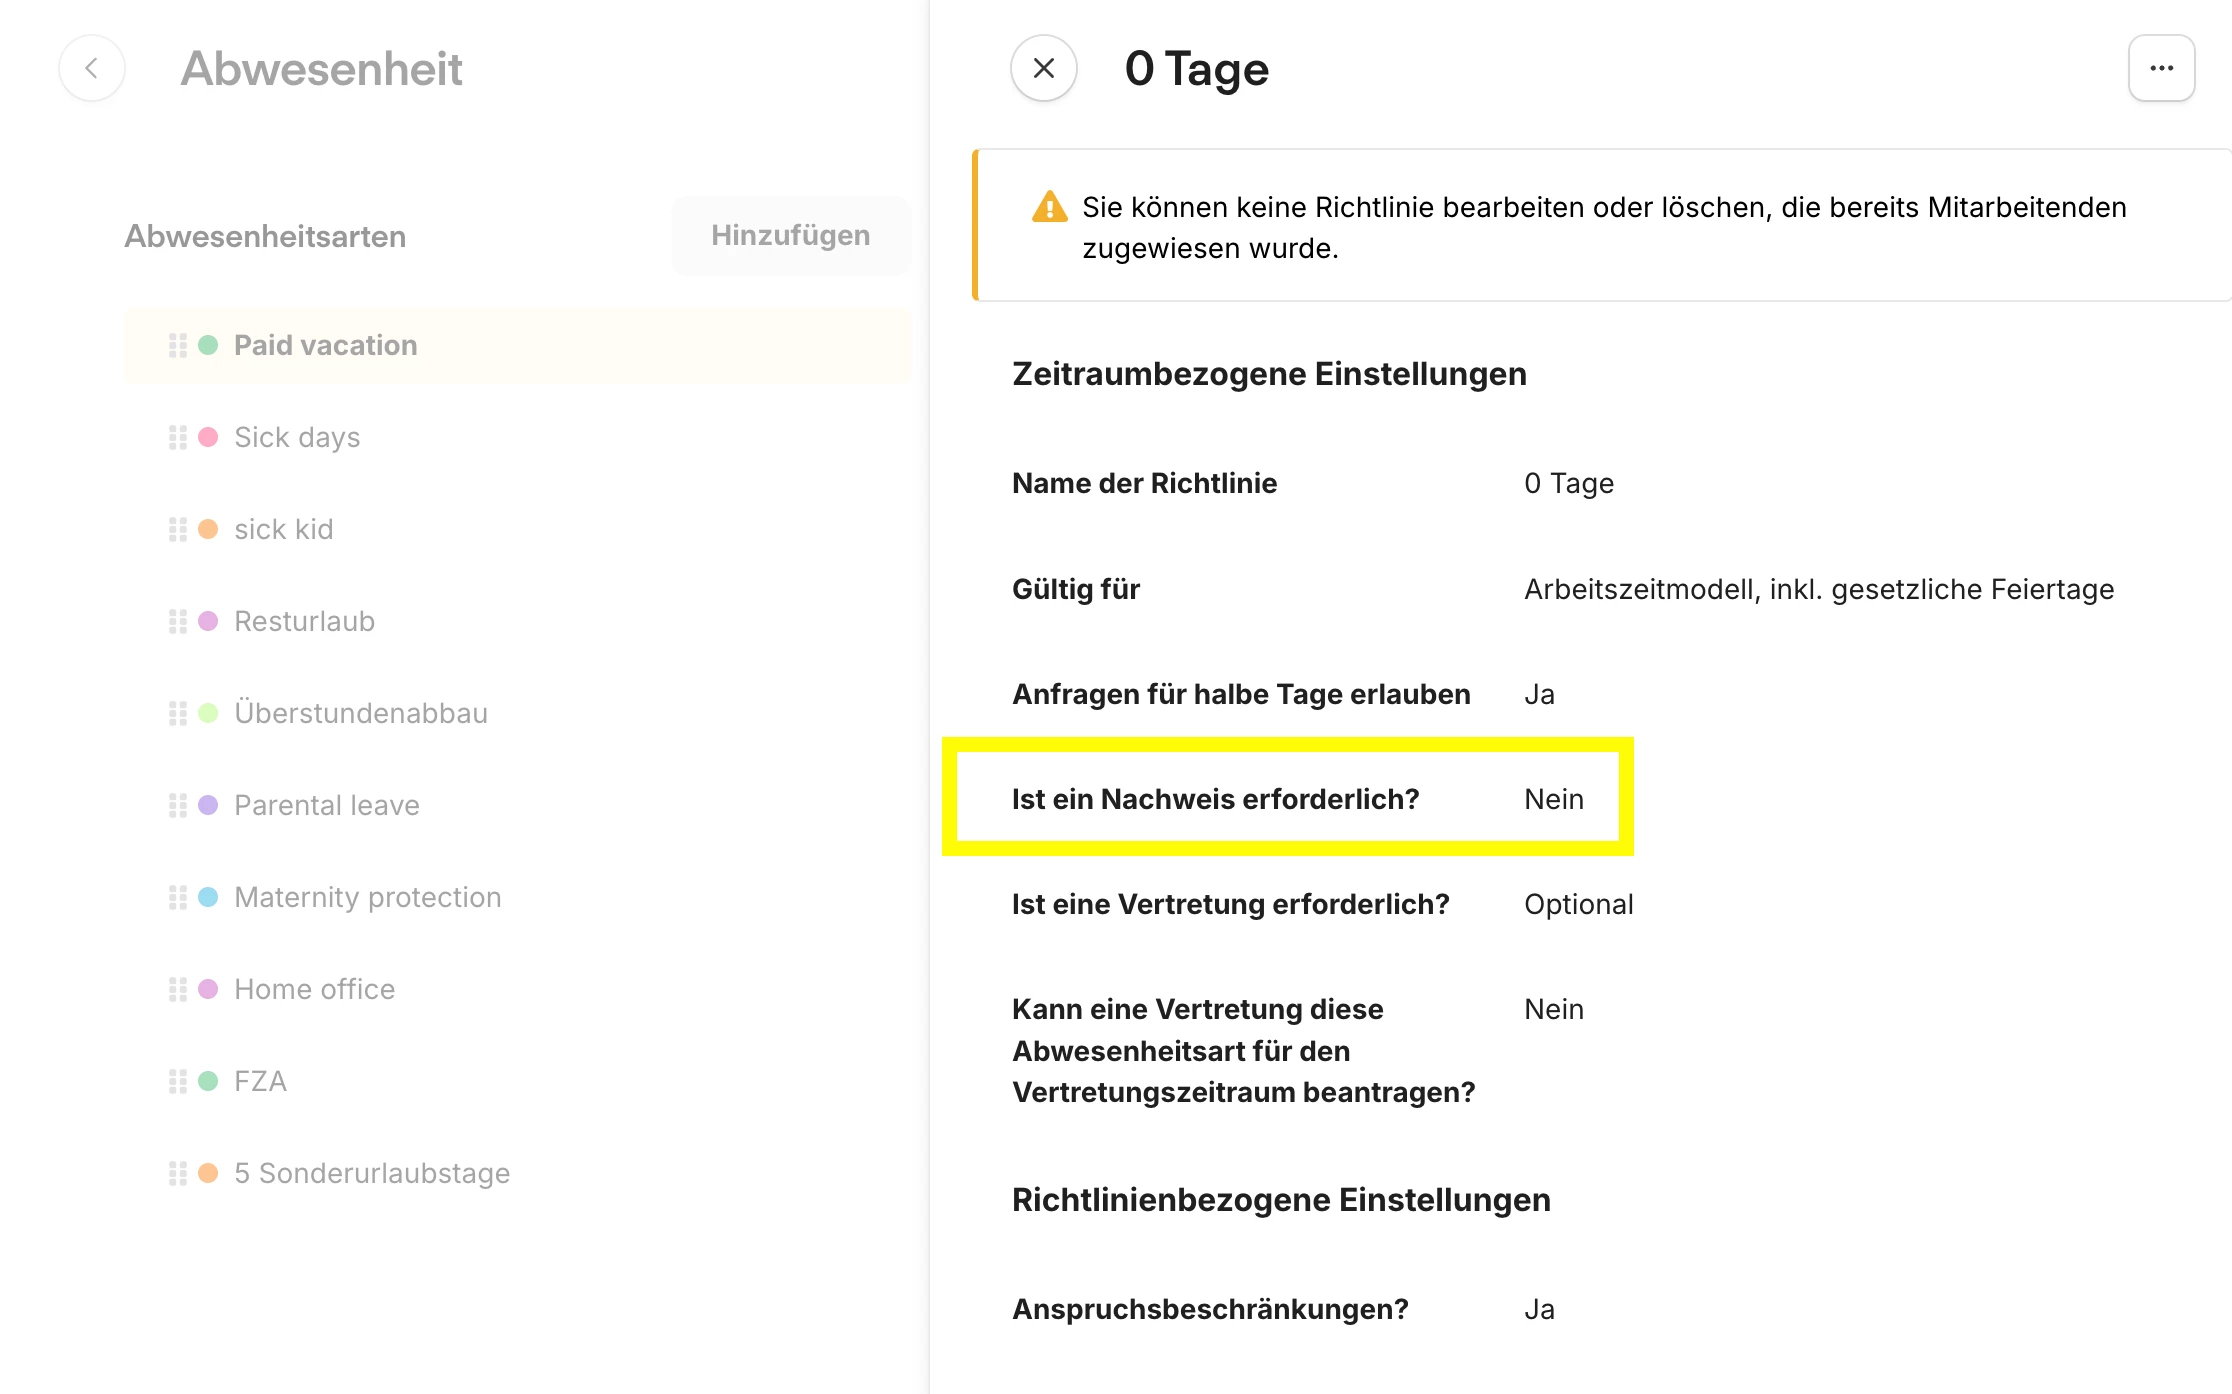Click drag handle beside Resturlaub

click(178, 621)
